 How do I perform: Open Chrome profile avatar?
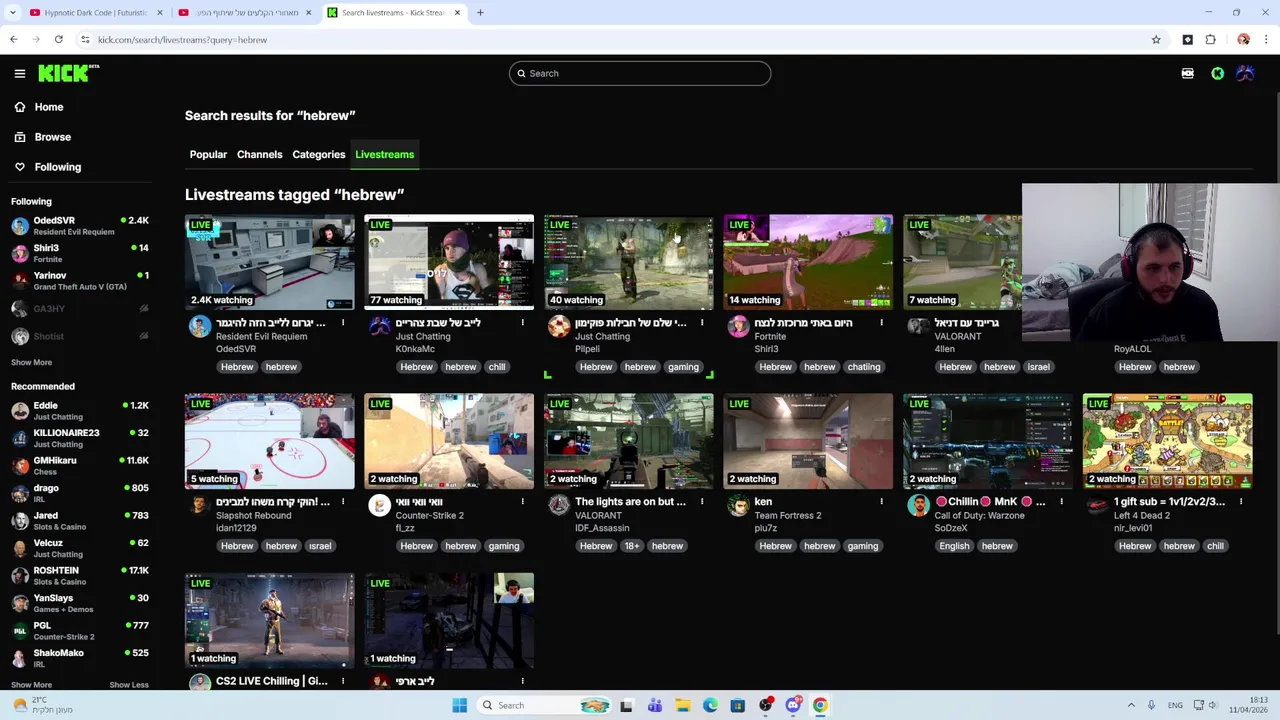(x=1243, y=40)
